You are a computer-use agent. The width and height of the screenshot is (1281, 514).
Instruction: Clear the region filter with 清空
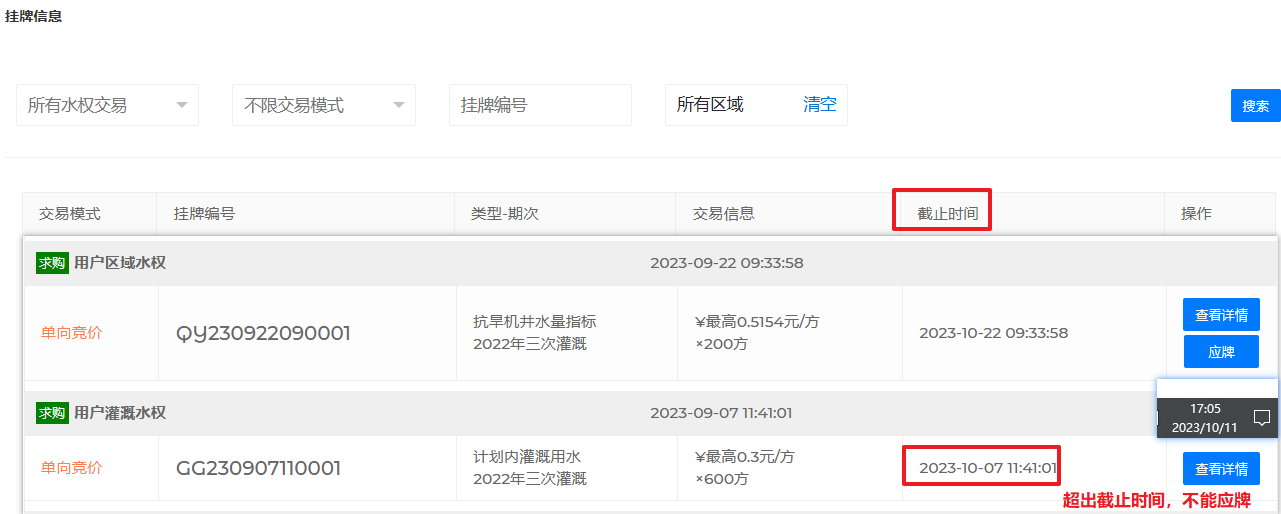820,105
